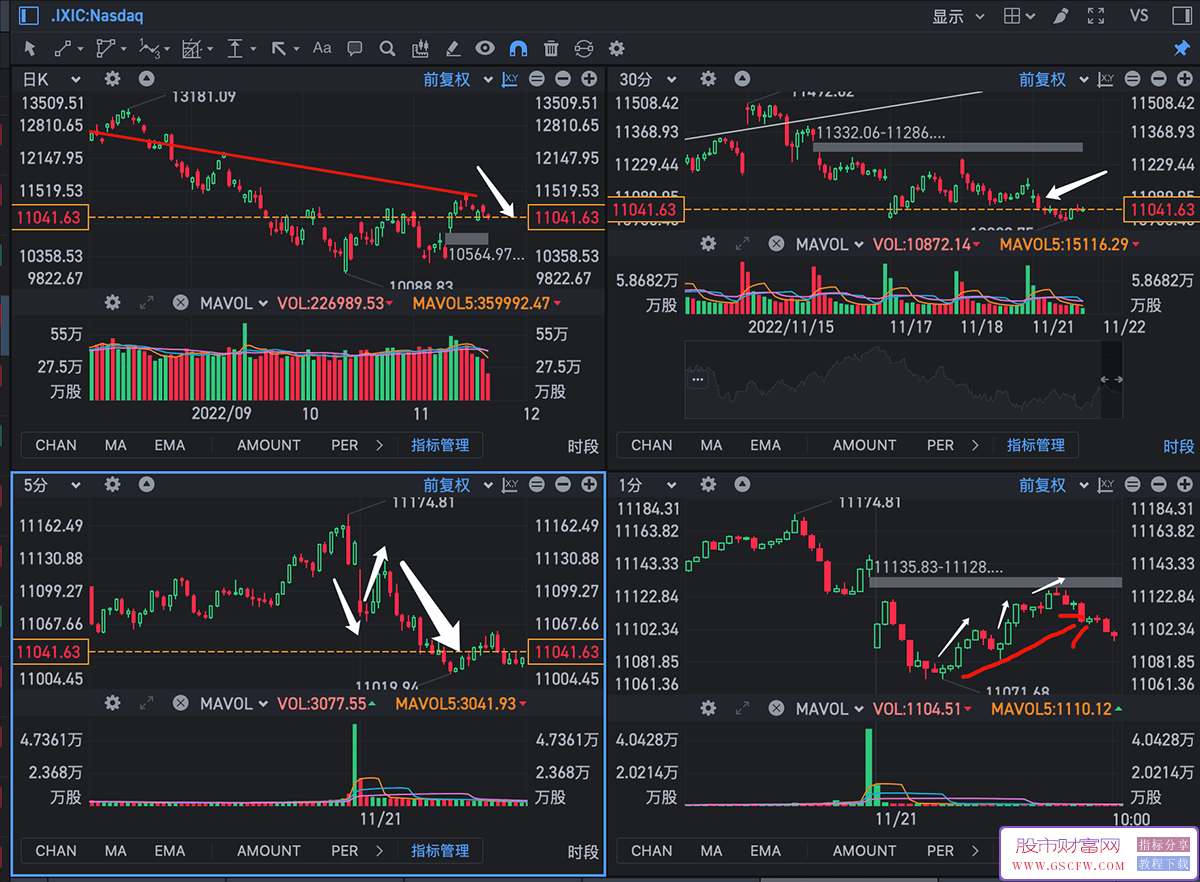The width and height of the screenshot is (1200, 882).
Task: Select the cursor pointer tool
Action: (x=29, y=48)
